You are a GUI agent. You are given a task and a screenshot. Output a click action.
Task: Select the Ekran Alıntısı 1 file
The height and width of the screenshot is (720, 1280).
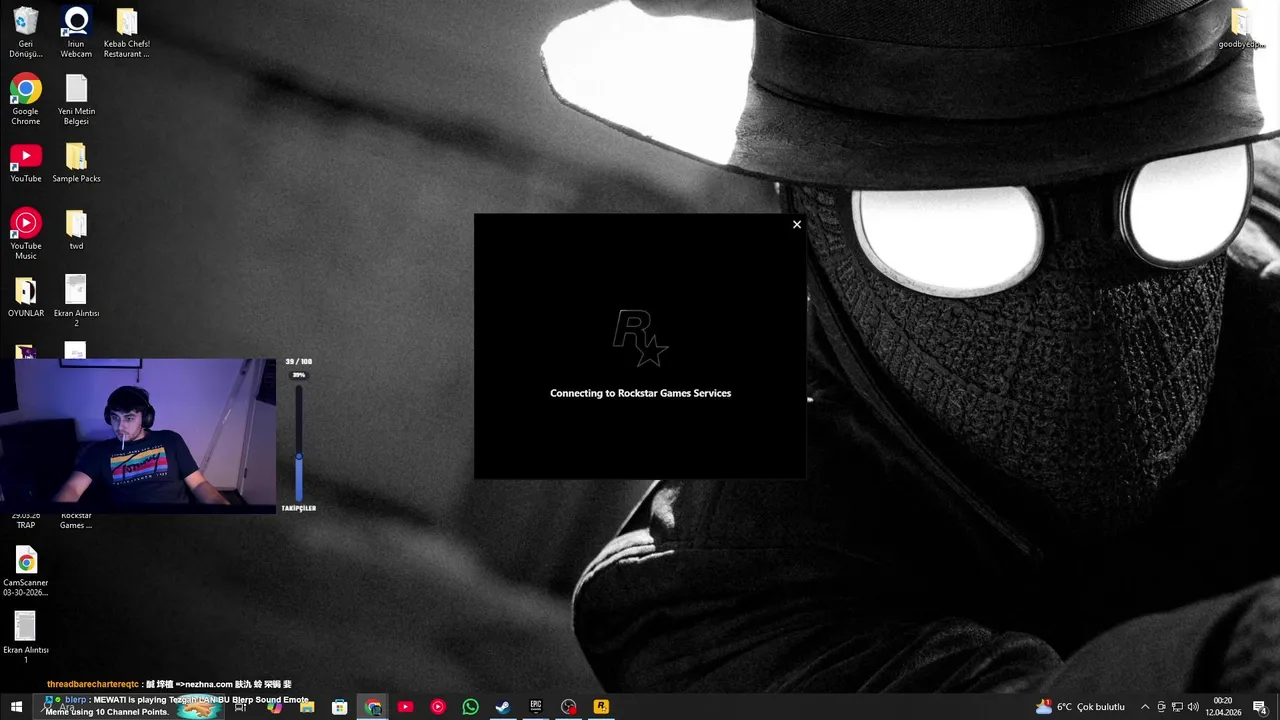coord(26,638)
